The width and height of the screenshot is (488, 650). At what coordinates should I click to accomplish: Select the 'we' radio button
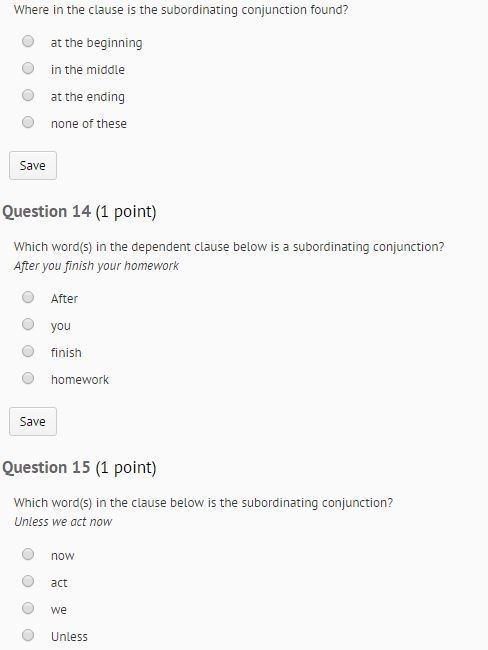pos(28,608)
